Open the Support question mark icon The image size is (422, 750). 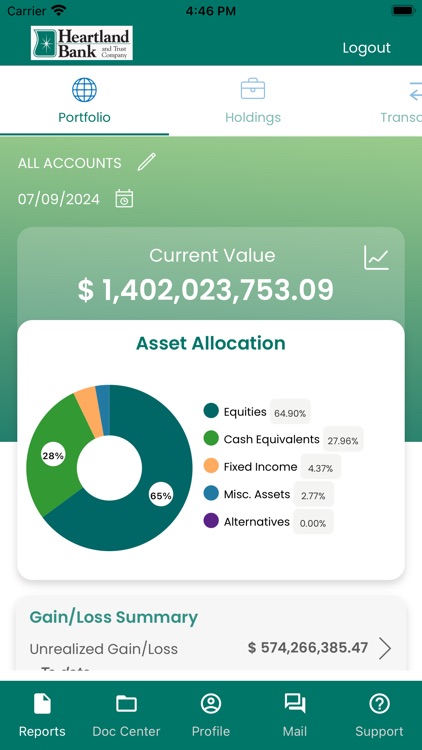[379, 704]
